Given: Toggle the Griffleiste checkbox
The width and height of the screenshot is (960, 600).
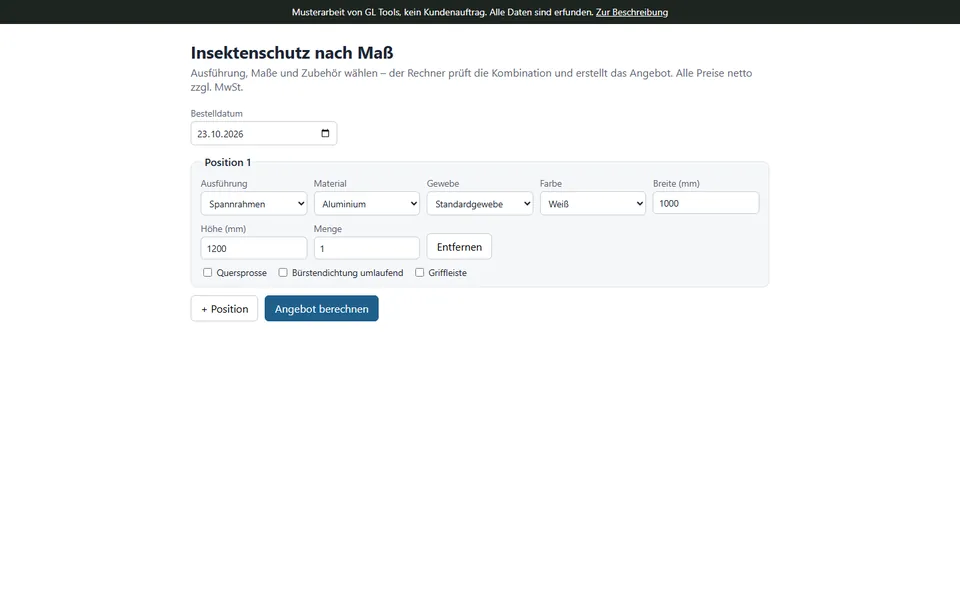Looking at the screenshot, I should click(419, 272).
